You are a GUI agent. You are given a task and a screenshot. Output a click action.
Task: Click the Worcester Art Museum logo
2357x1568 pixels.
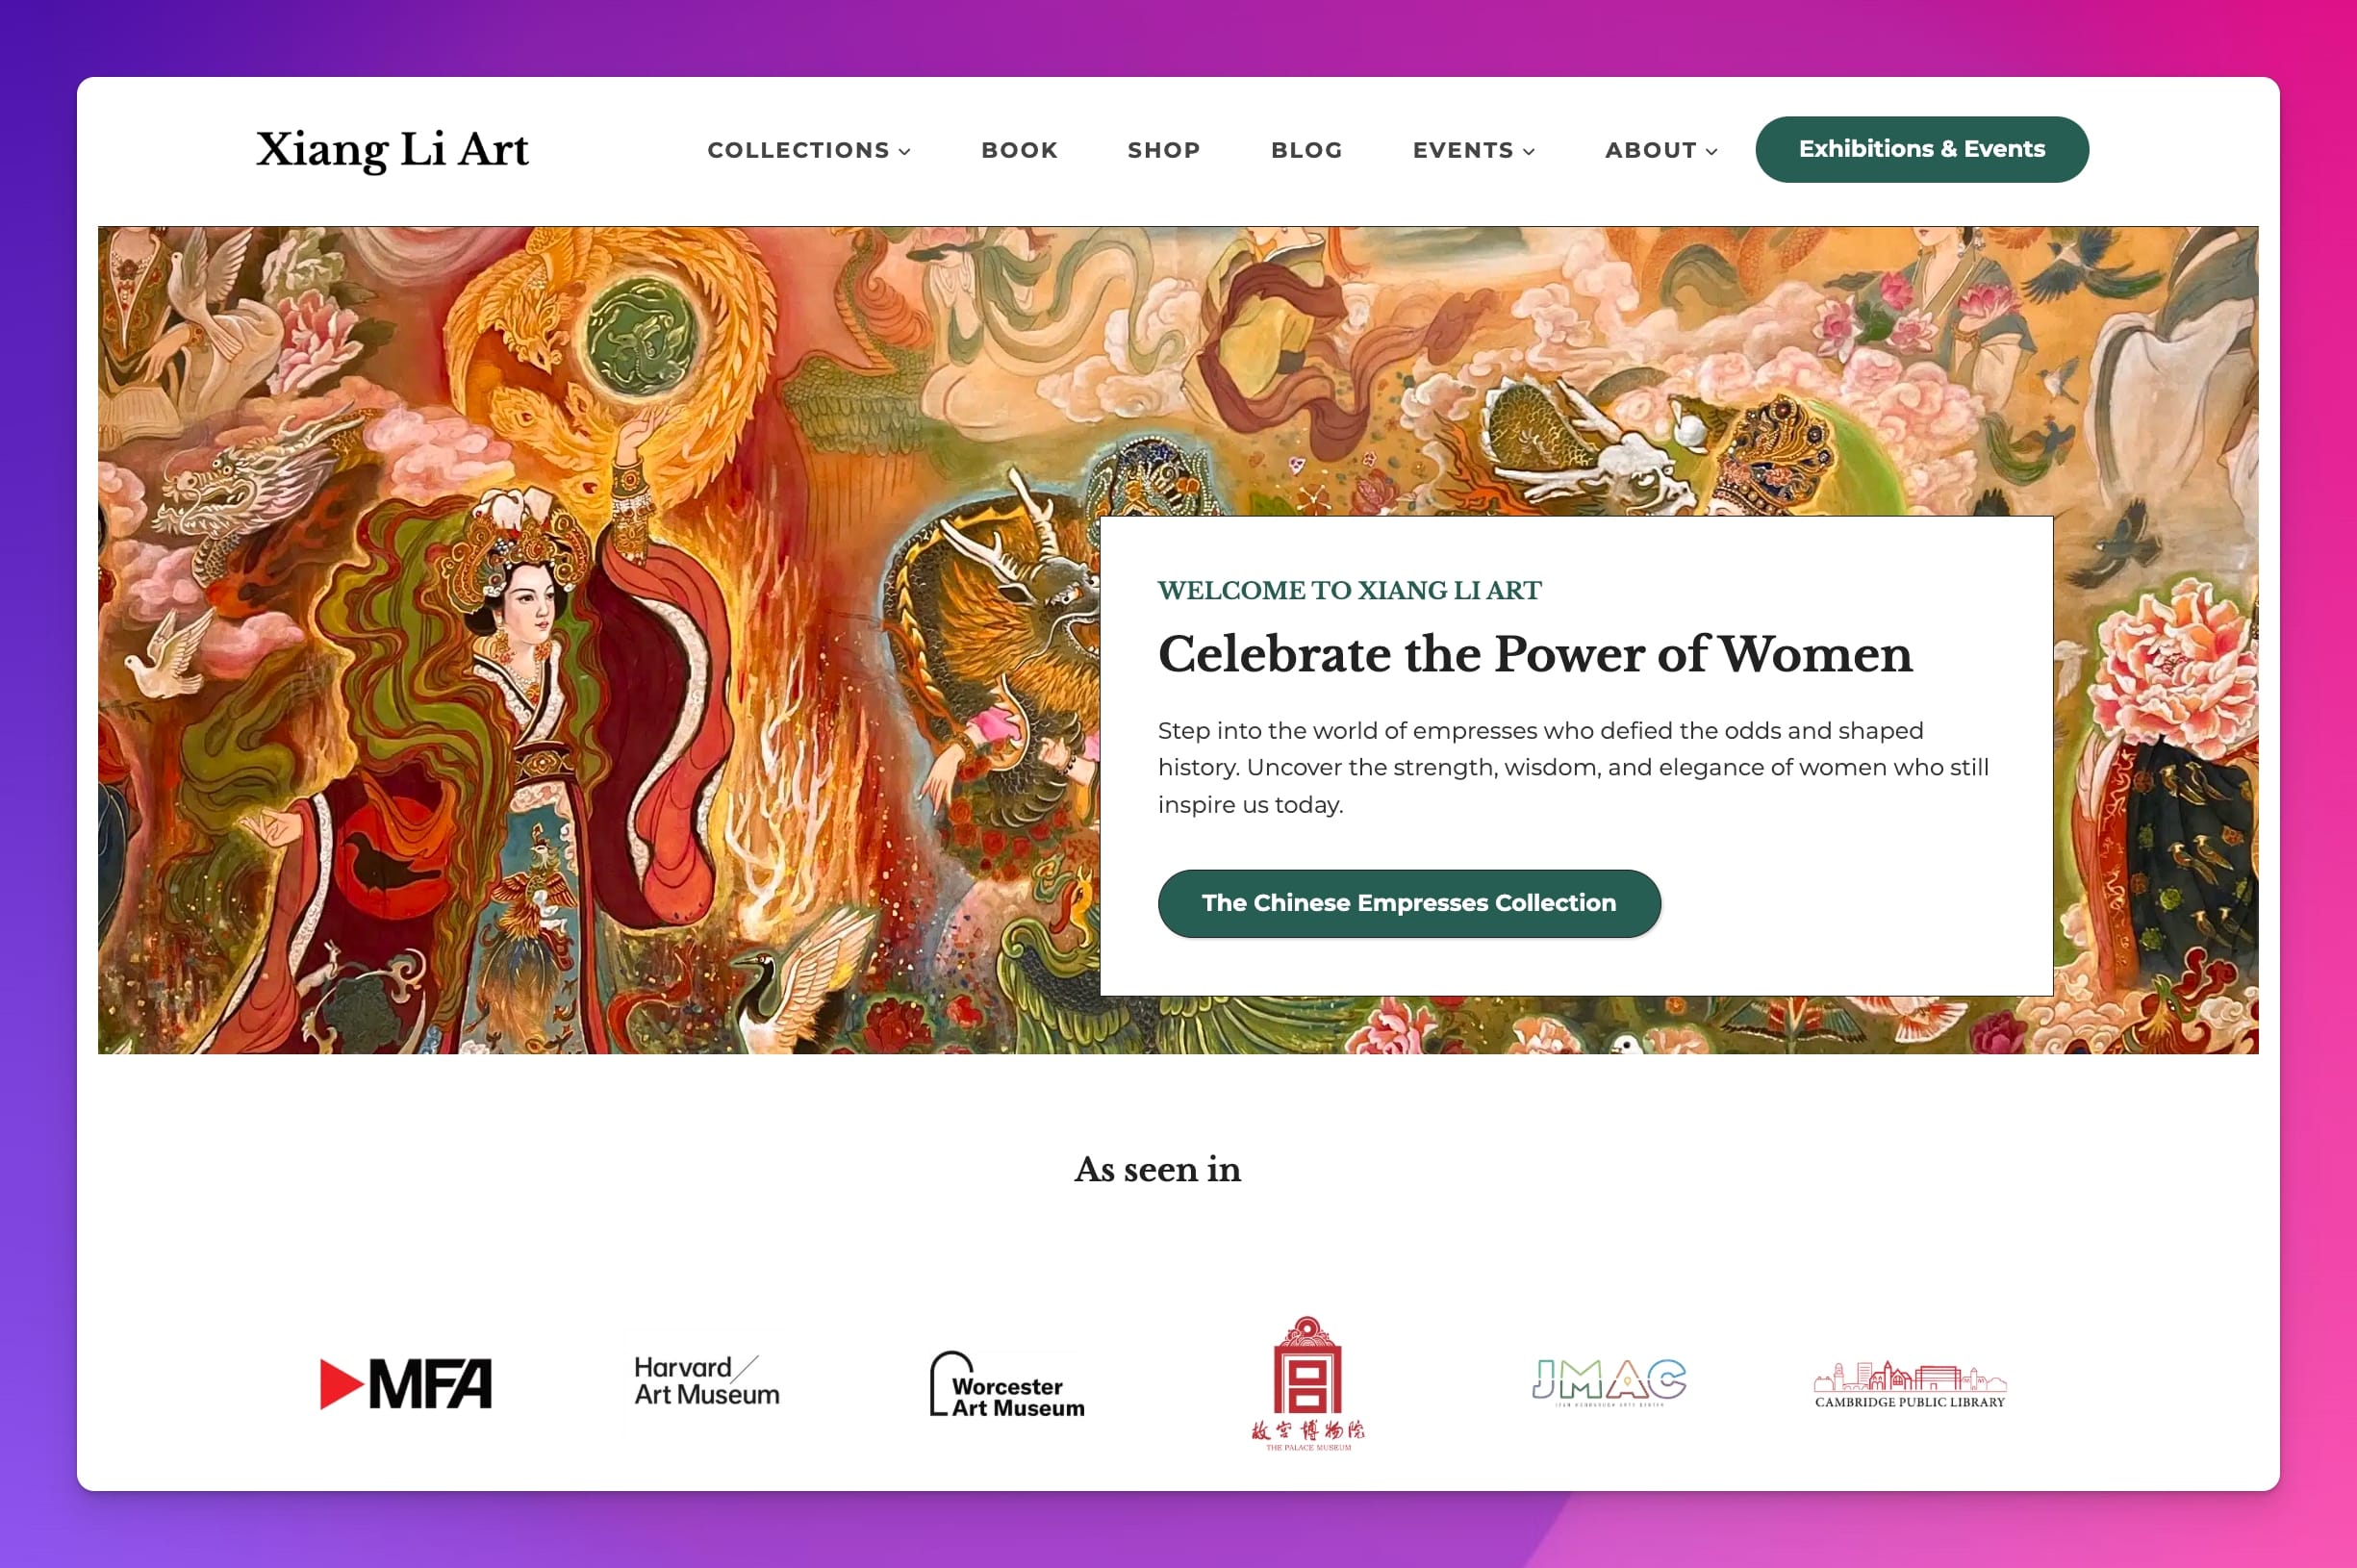(x=1006, y=1384)
